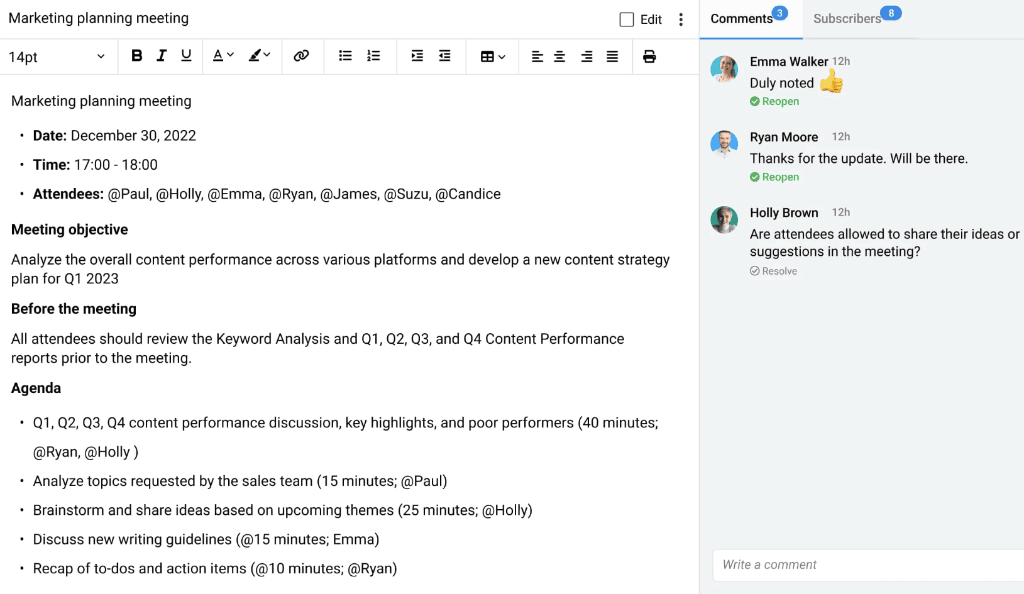Click the "Meeting objective" heading
This screenshot has height=594, width=1024.
tap(69, 230)
